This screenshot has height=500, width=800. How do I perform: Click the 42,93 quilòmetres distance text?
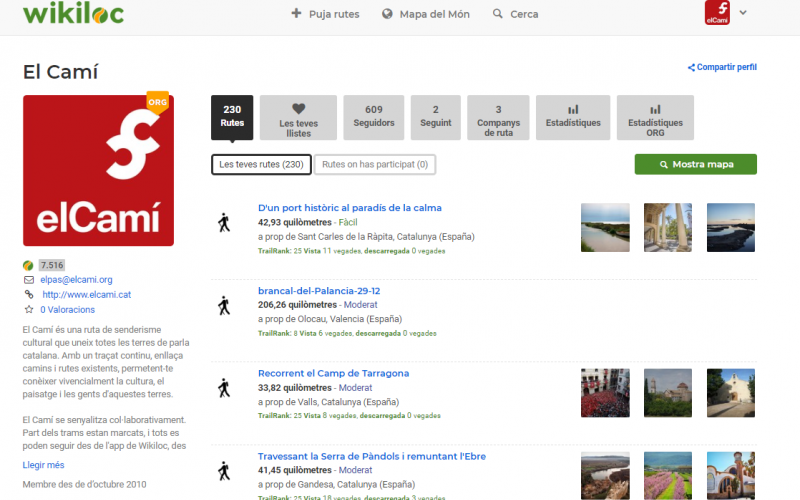point(295,222)
